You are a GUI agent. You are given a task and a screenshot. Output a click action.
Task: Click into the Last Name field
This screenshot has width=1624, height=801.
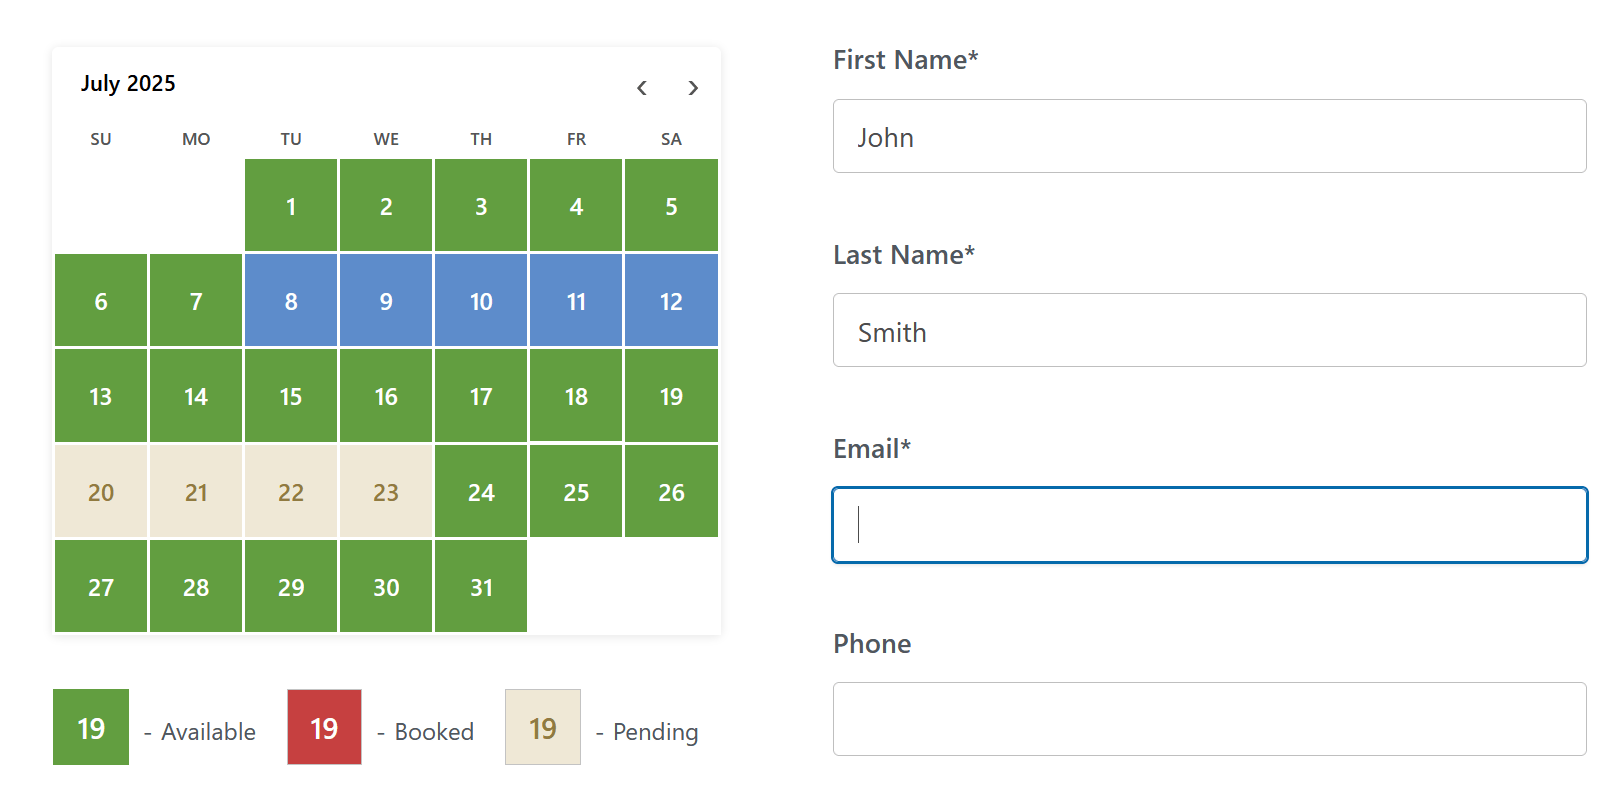(x=1209, y=330)
